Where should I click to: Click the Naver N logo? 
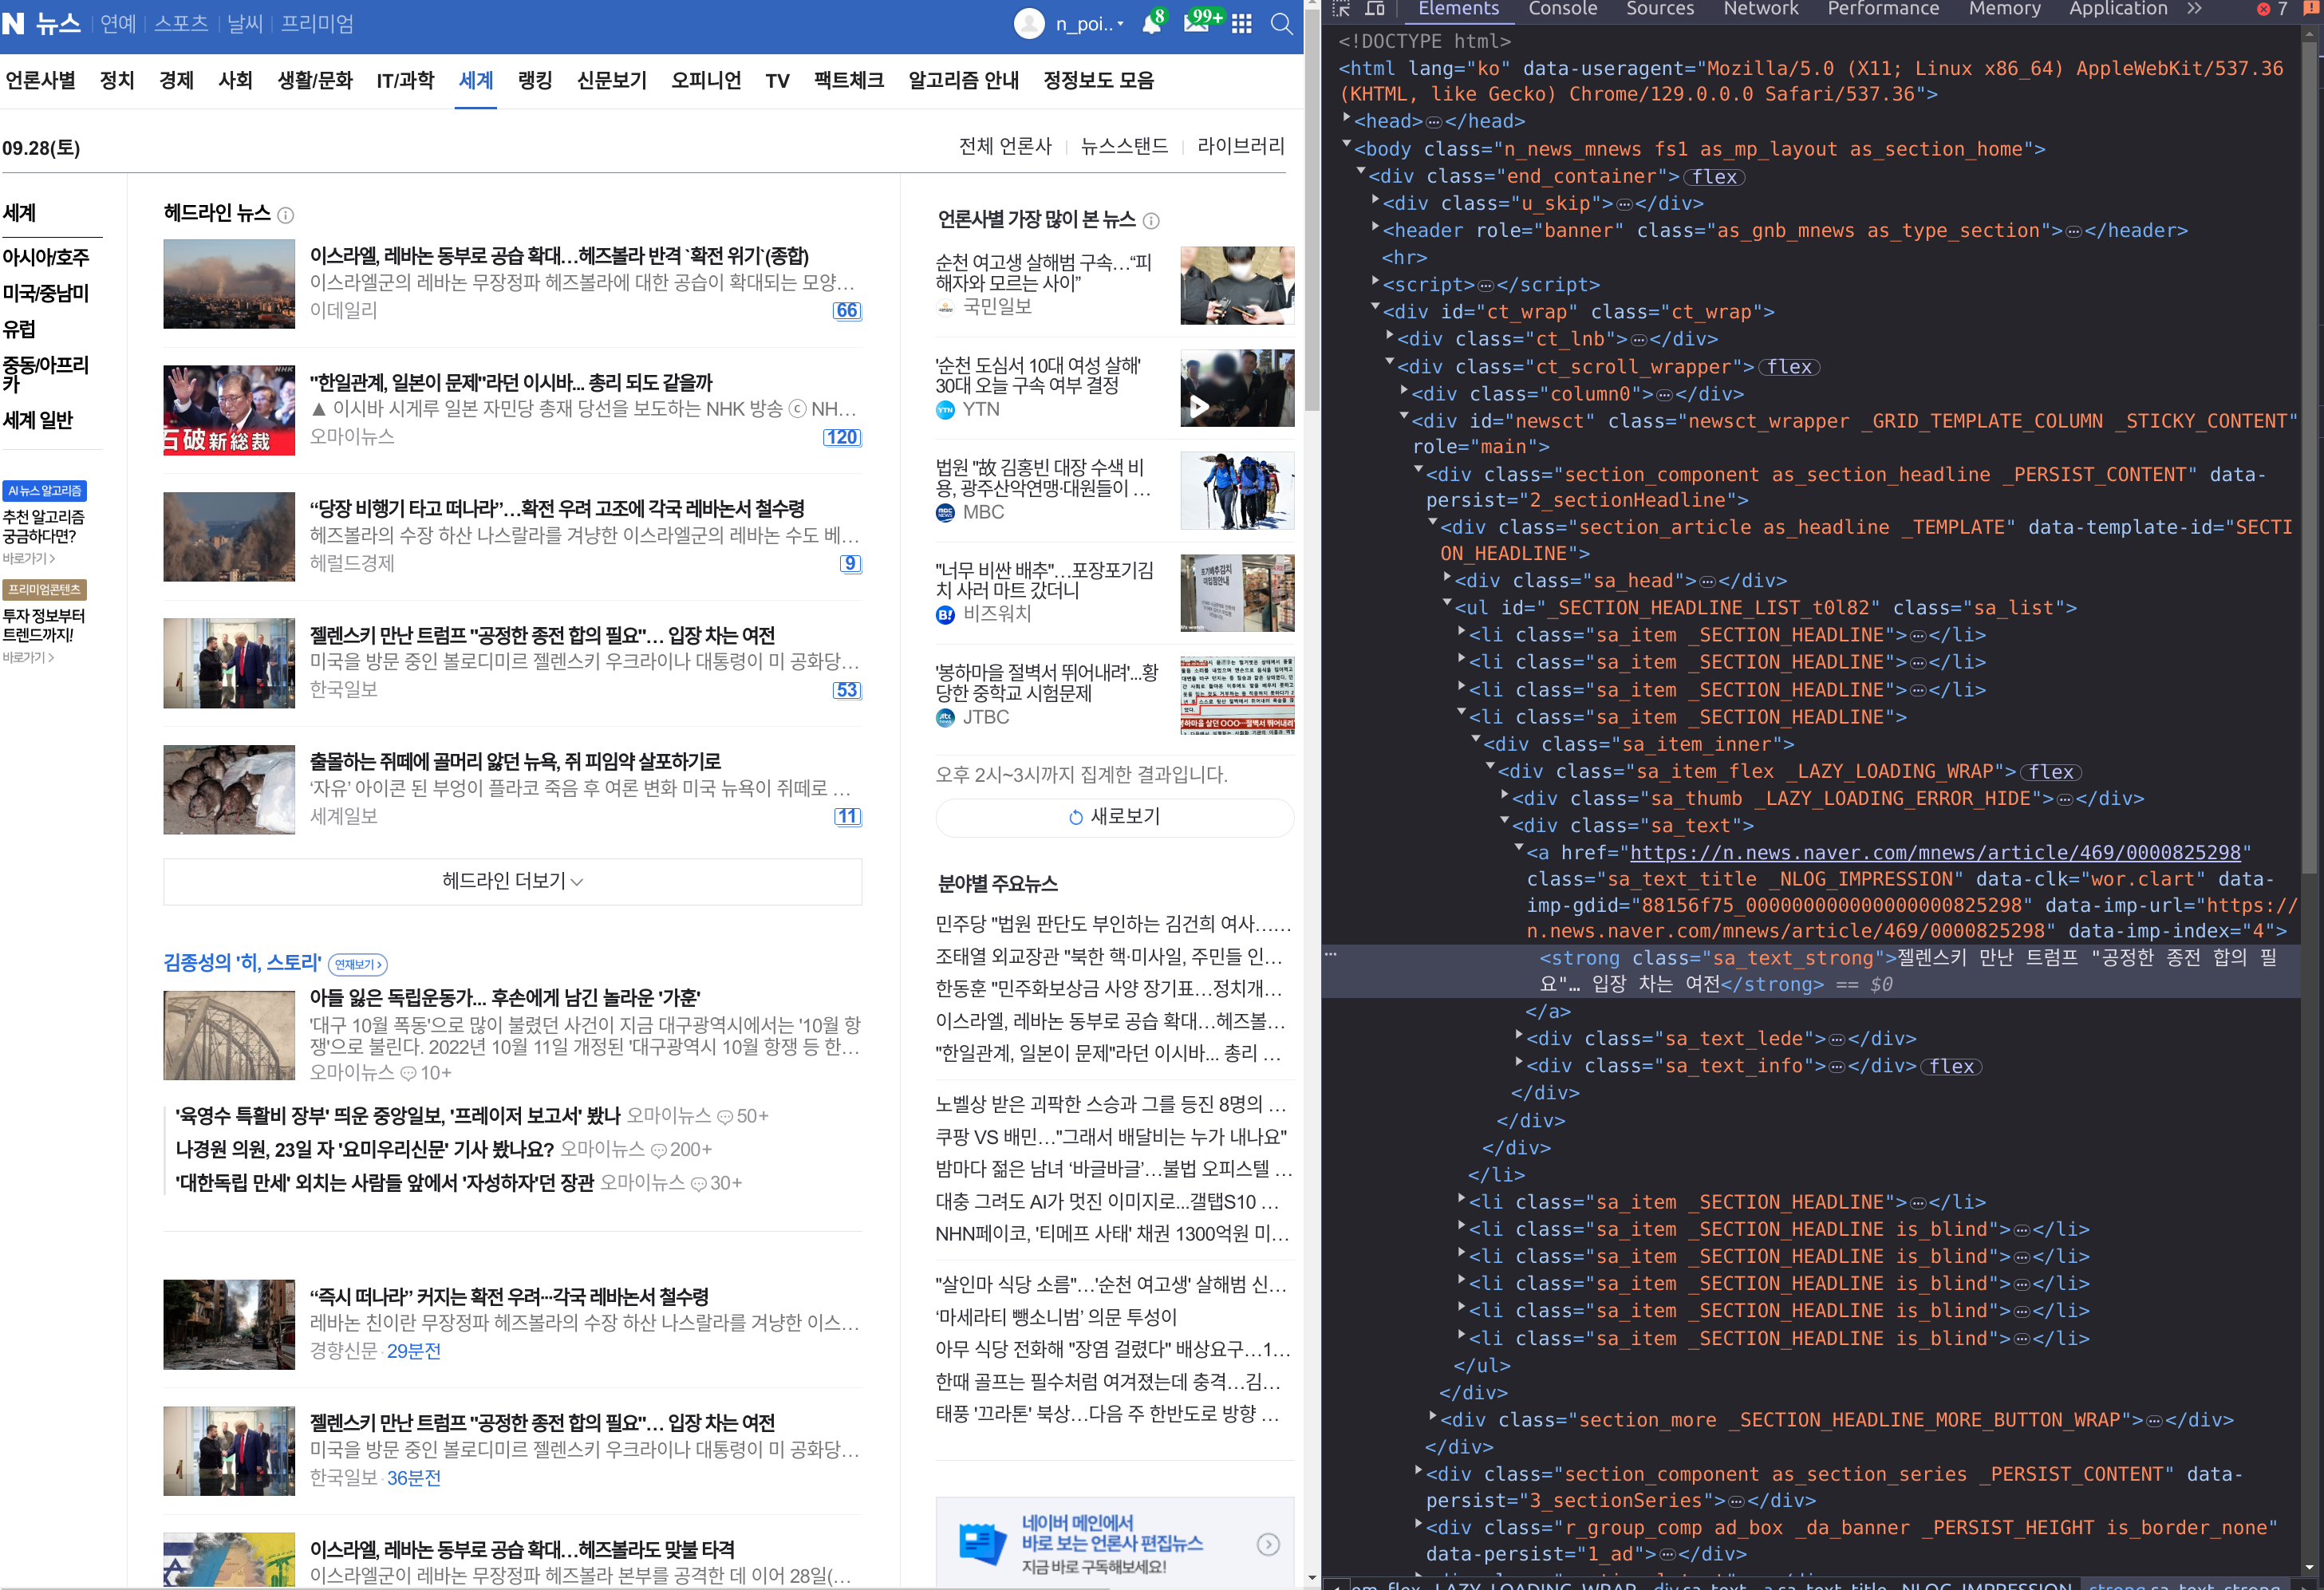coord(13,23)
